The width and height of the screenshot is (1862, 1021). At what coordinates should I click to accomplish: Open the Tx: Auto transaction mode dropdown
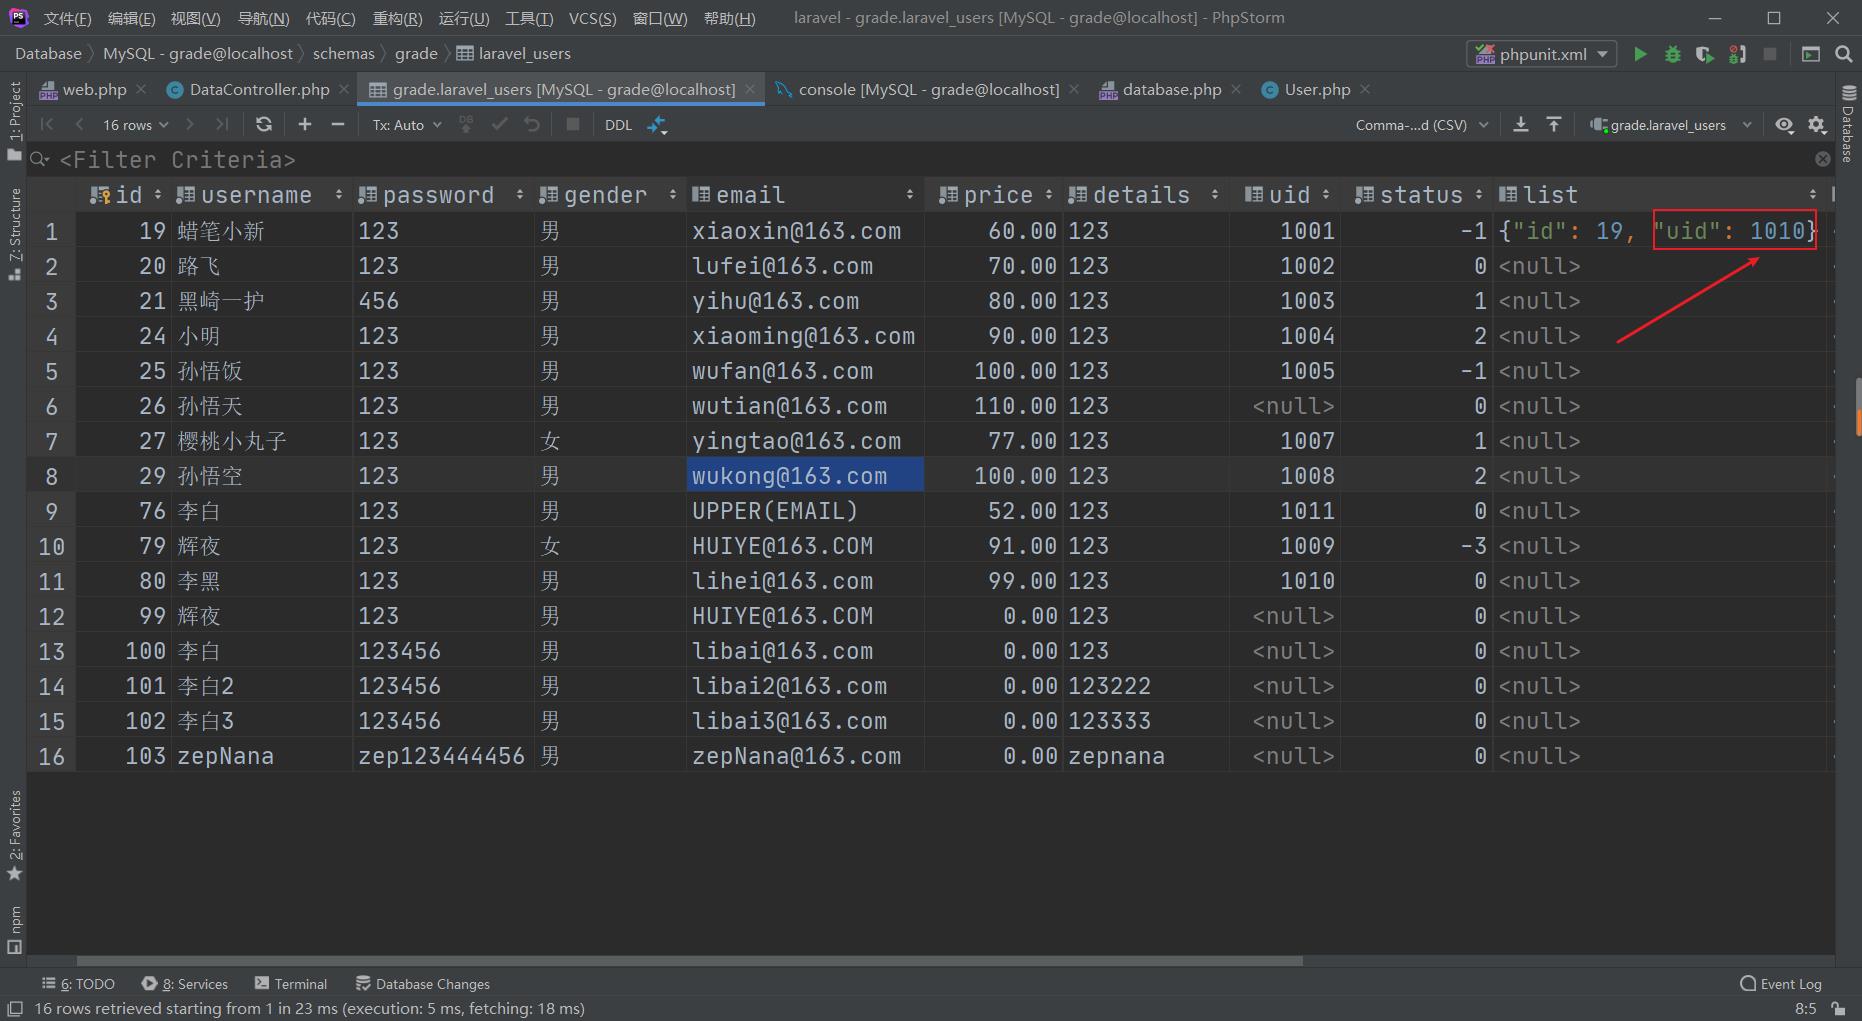[x=407, y=124]
